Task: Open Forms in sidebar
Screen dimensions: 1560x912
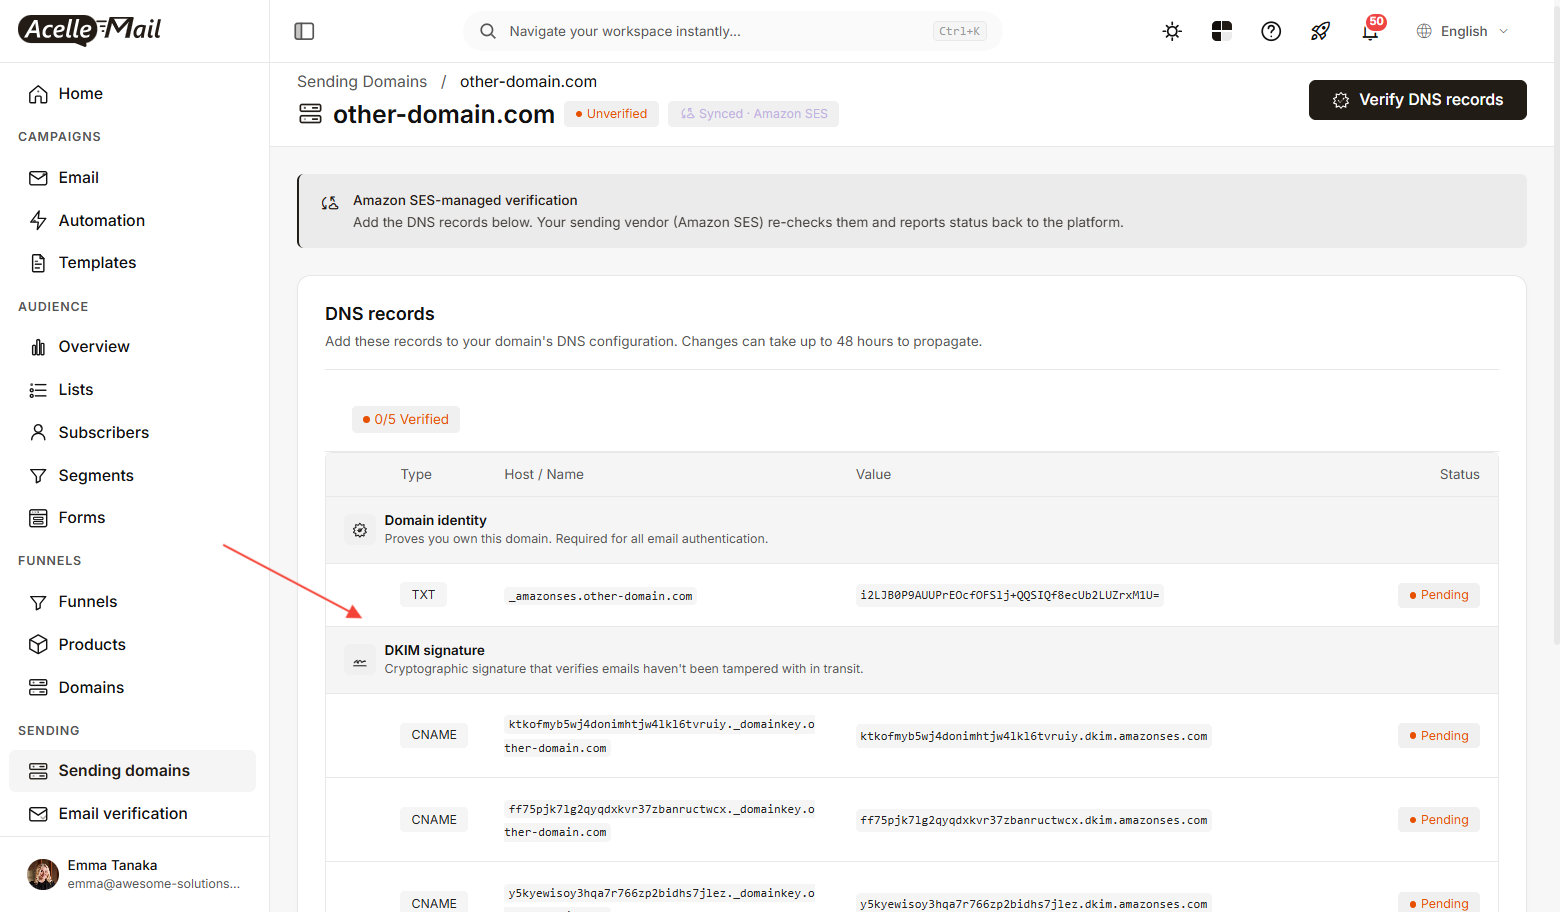Action: point(132,518)
